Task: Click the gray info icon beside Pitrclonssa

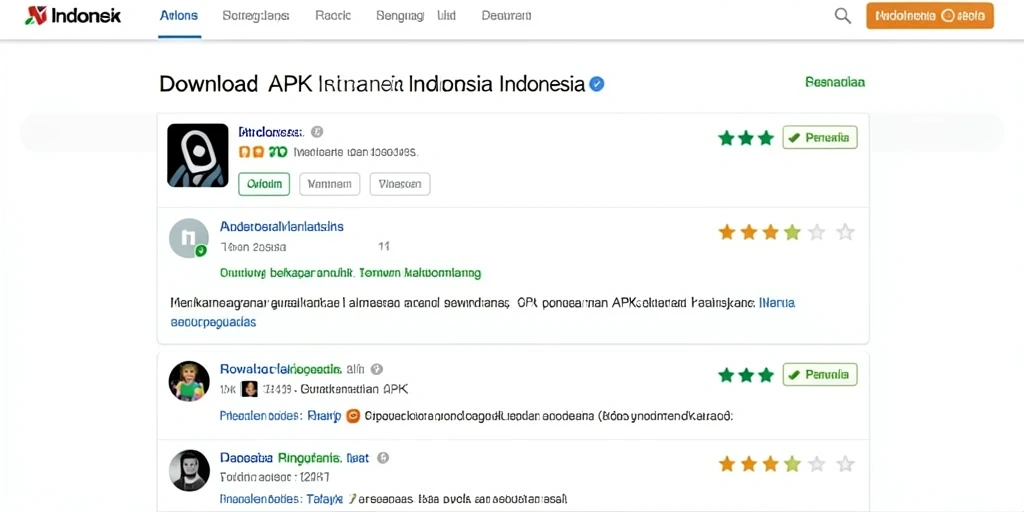Action: (317, 132)
